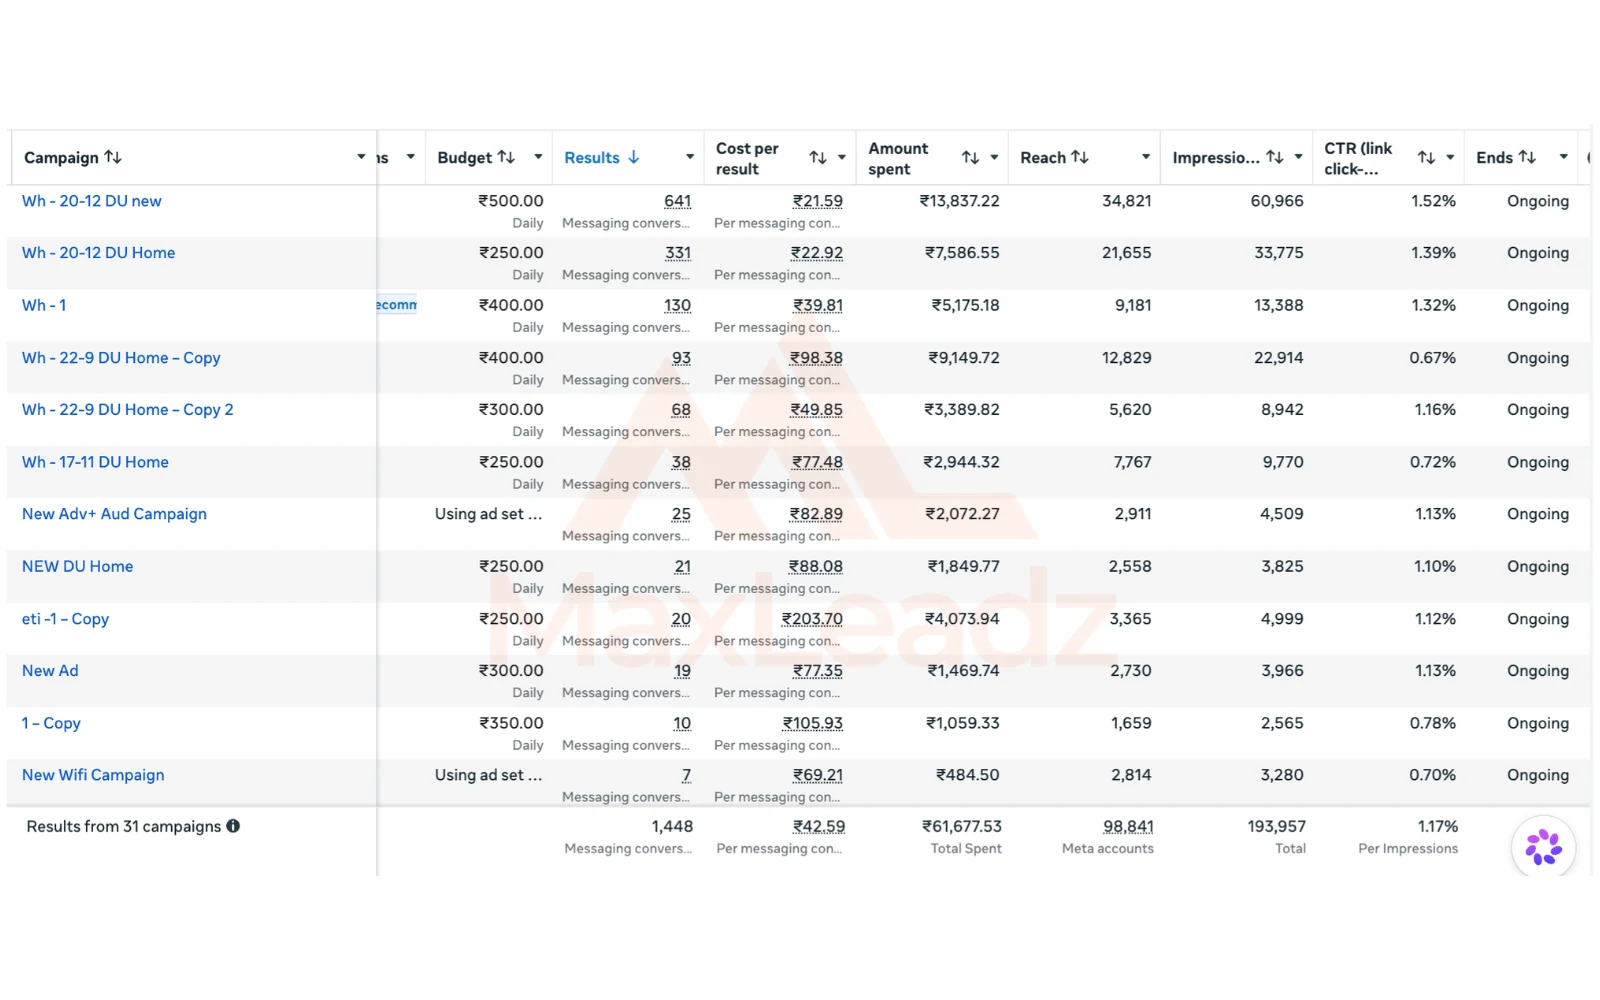Sort by CTR link click arrows
This screenshot has height=1000, width=1600.
[1426, 158]
